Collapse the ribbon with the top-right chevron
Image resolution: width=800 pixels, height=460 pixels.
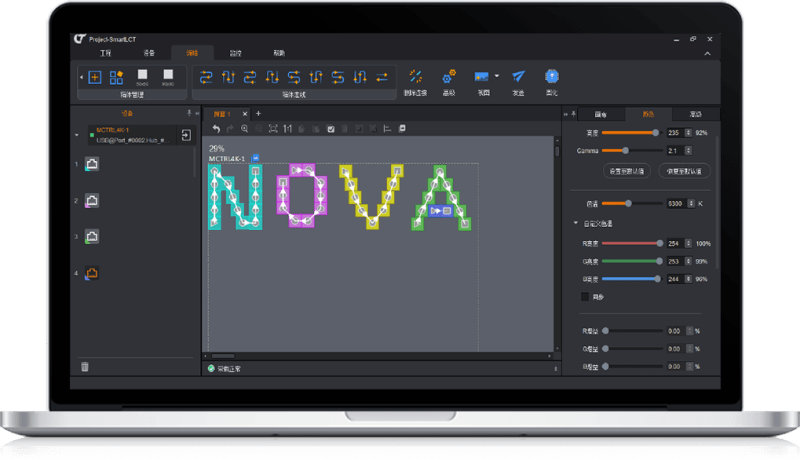coord(707,54)
